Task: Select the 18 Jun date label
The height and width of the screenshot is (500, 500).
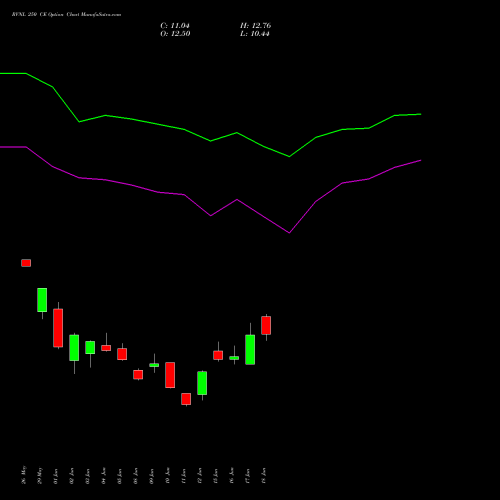Action: (x=264, y=476)
